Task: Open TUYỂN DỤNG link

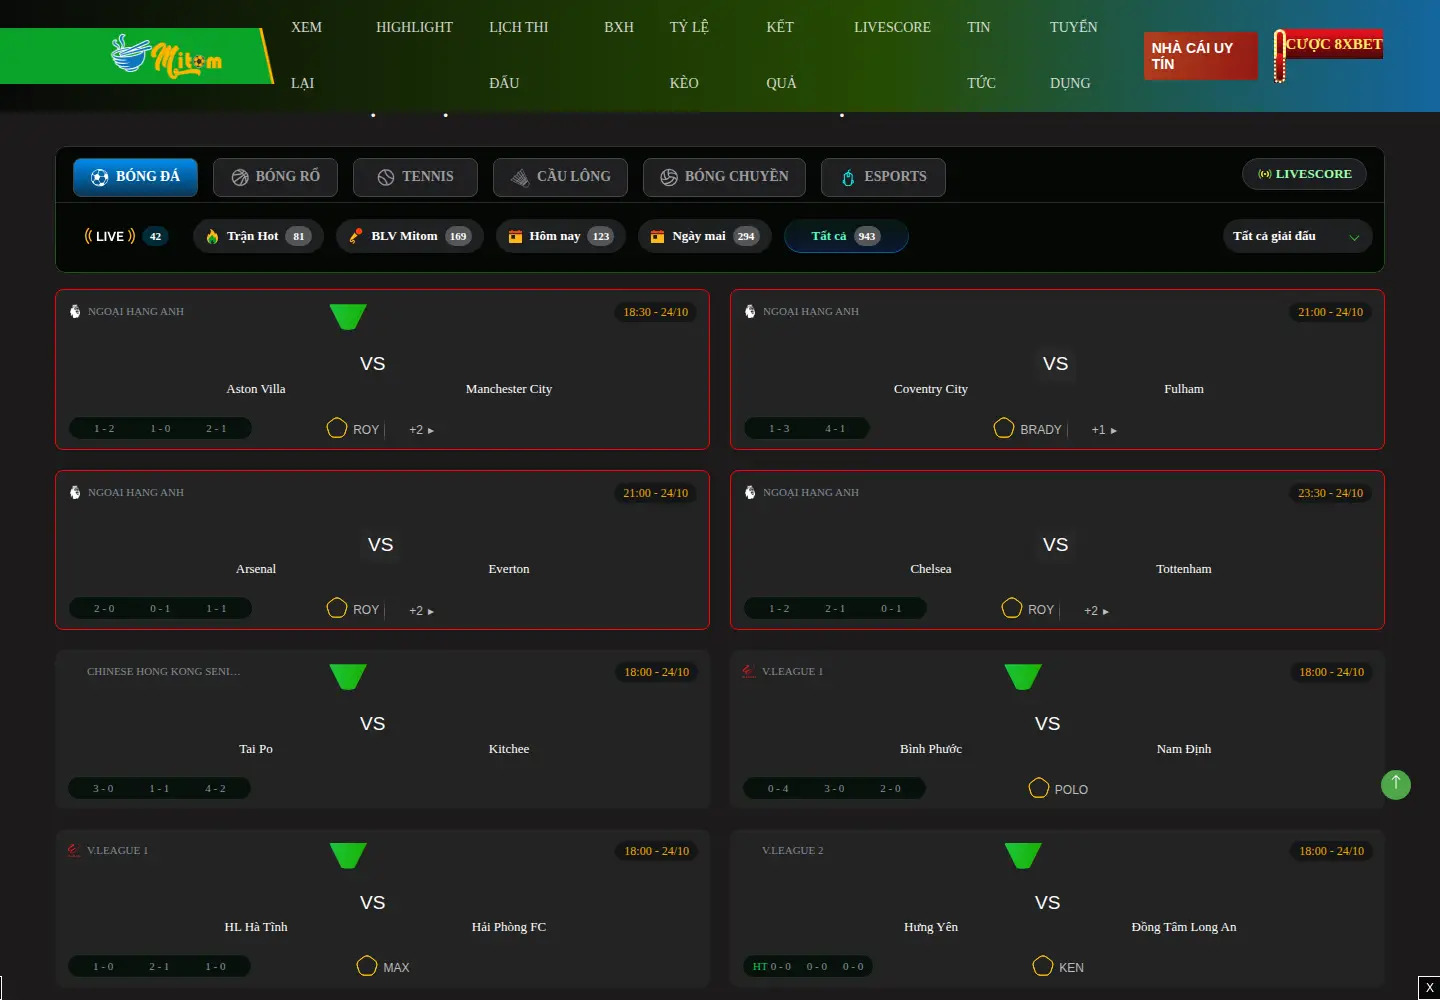Action: pos(1073,55)
